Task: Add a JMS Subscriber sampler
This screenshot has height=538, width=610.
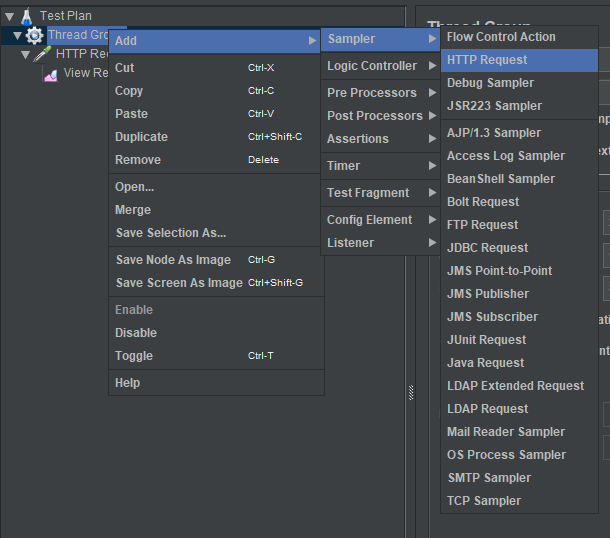Action: 519,317
